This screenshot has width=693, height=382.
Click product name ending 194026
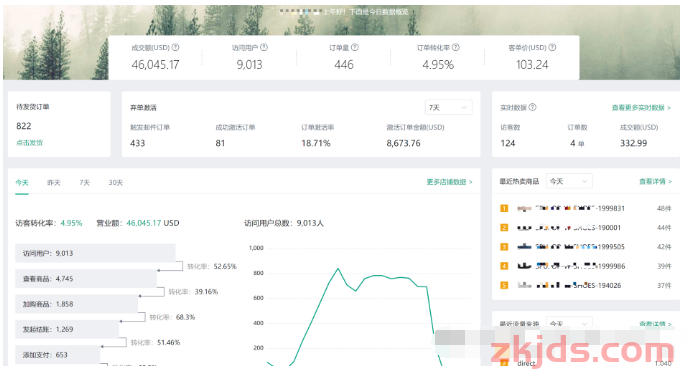tap(578, 286)
